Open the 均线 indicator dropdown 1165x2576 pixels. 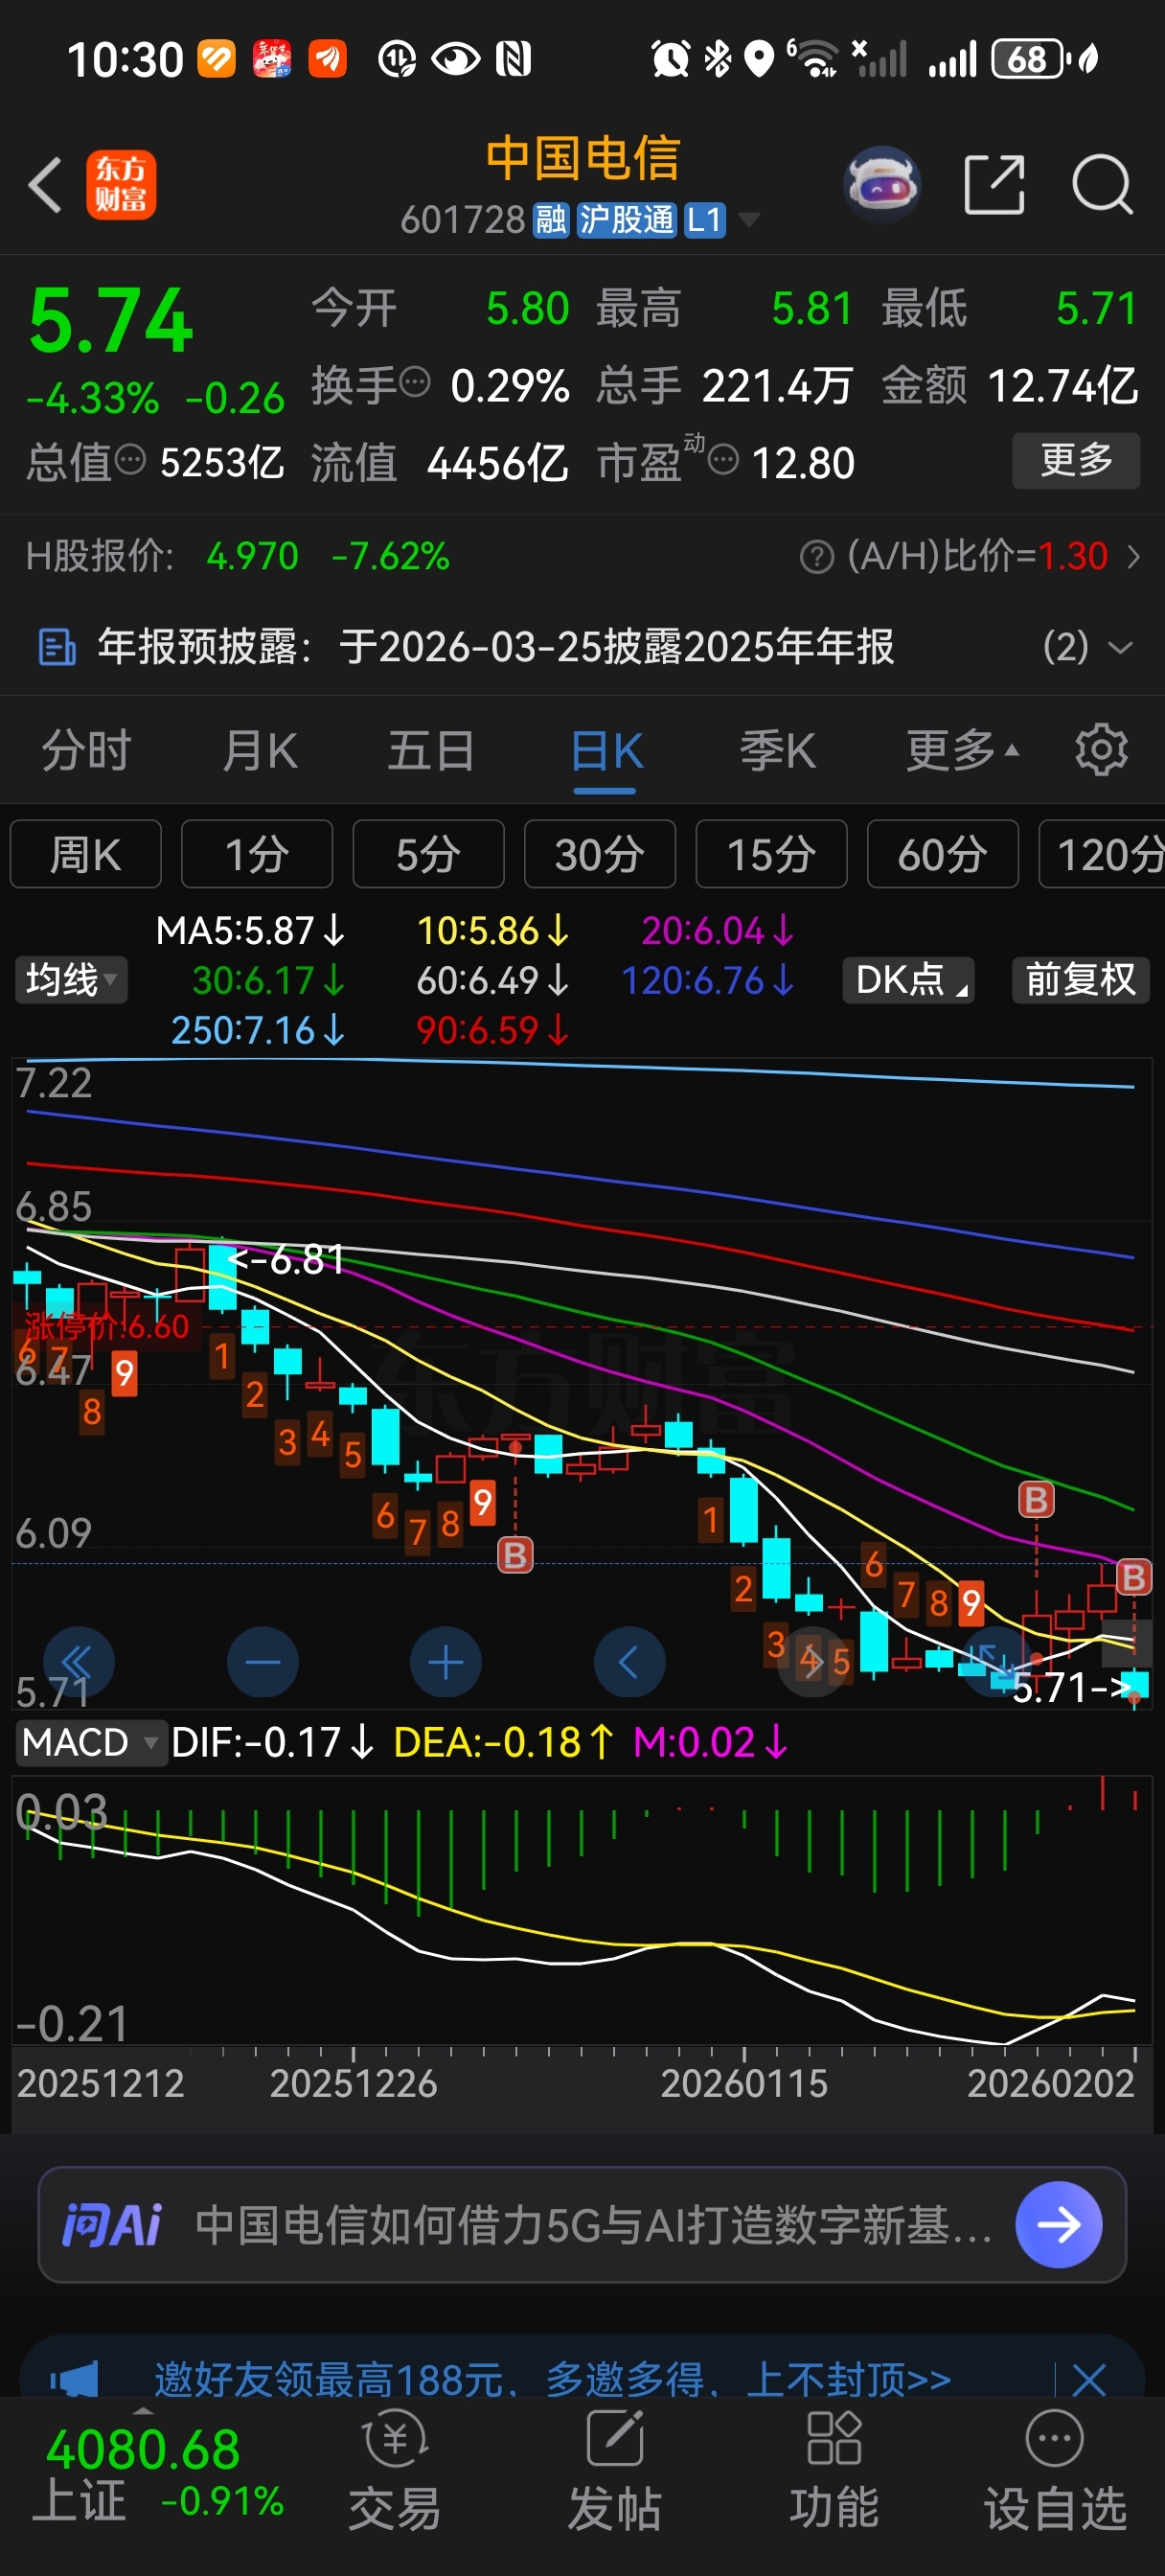coord(71,979)
